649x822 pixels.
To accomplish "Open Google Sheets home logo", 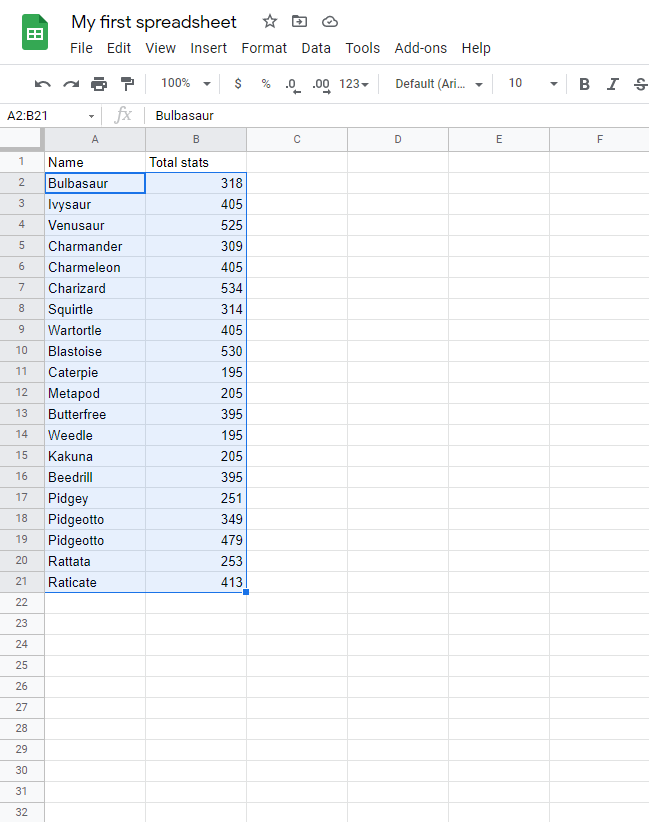I will click(x=36, y=33).
